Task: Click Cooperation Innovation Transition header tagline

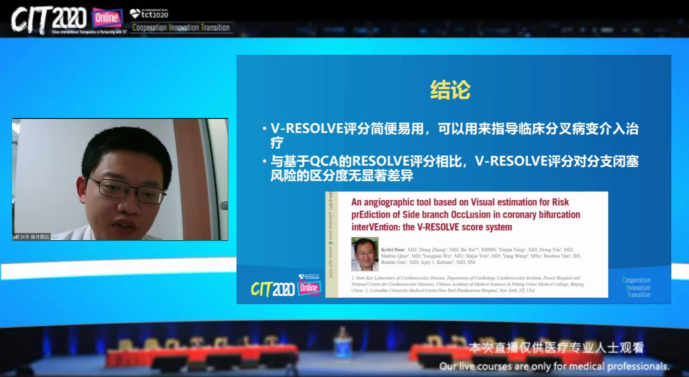Action: pyautogui.click(x=181, y=28)
